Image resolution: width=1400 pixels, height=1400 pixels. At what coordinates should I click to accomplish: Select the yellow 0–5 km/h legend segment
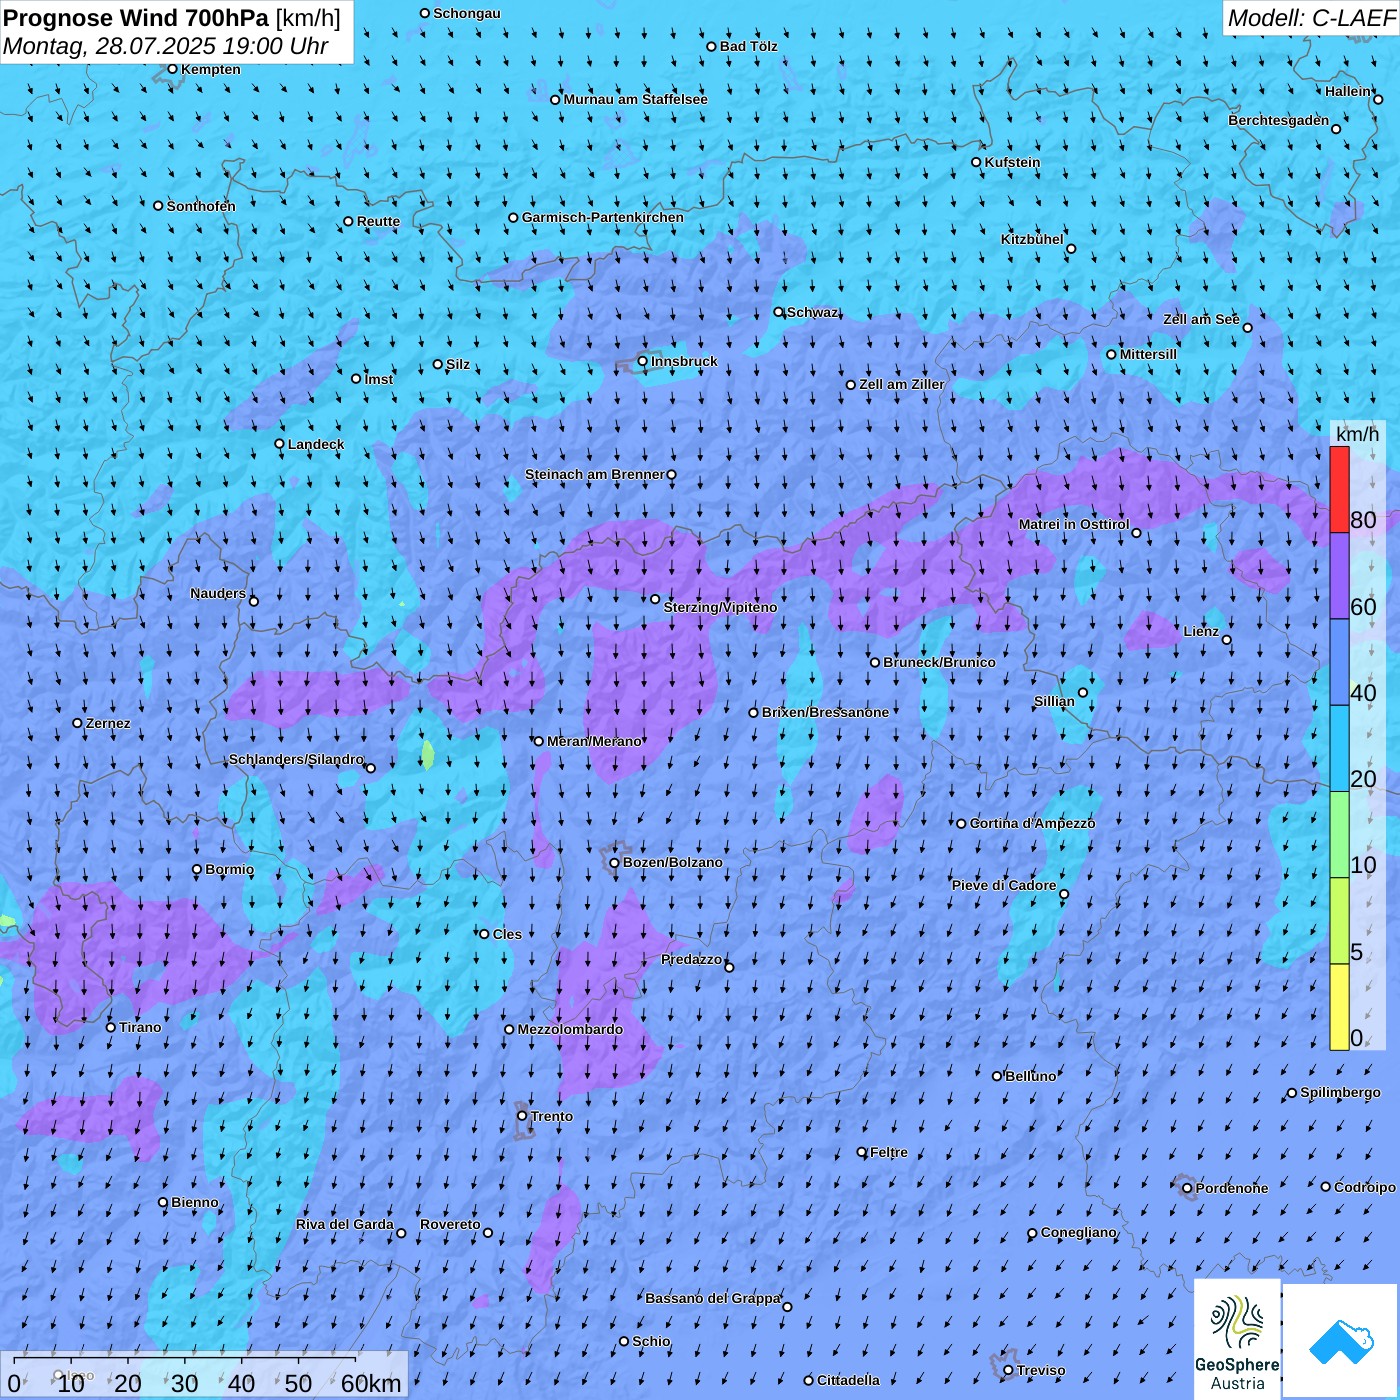tap(1339, 1007)
